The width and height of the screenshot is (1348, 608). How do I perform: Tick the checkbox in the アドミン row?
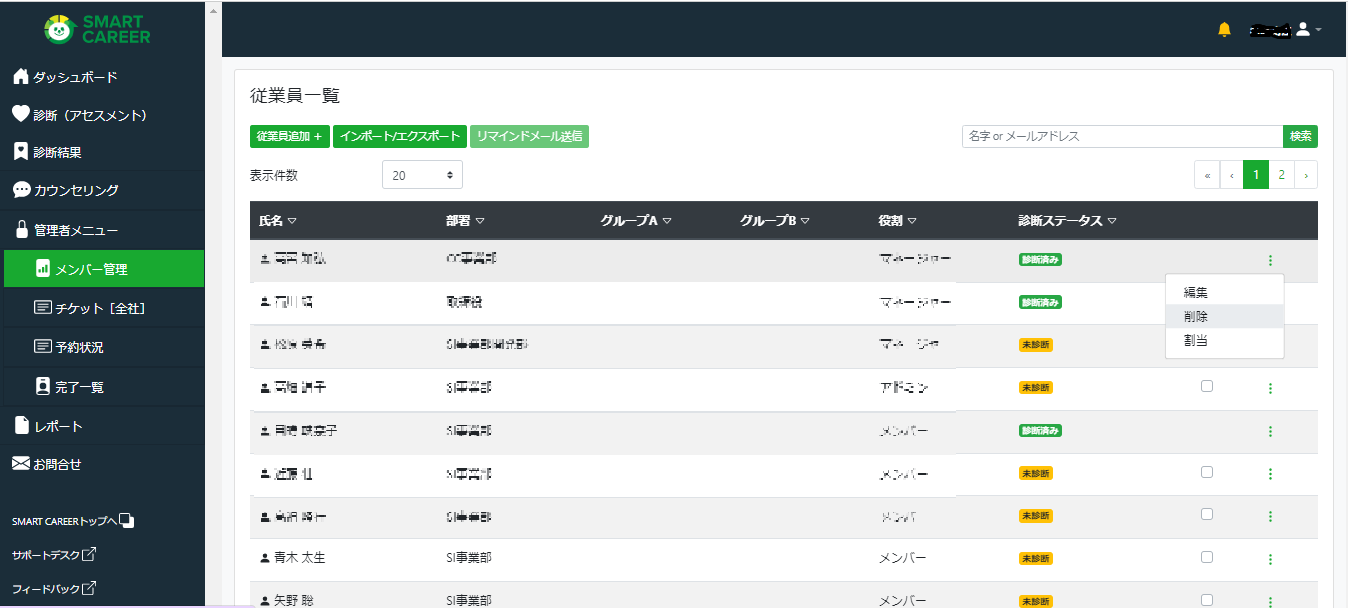click(1207, 386)
